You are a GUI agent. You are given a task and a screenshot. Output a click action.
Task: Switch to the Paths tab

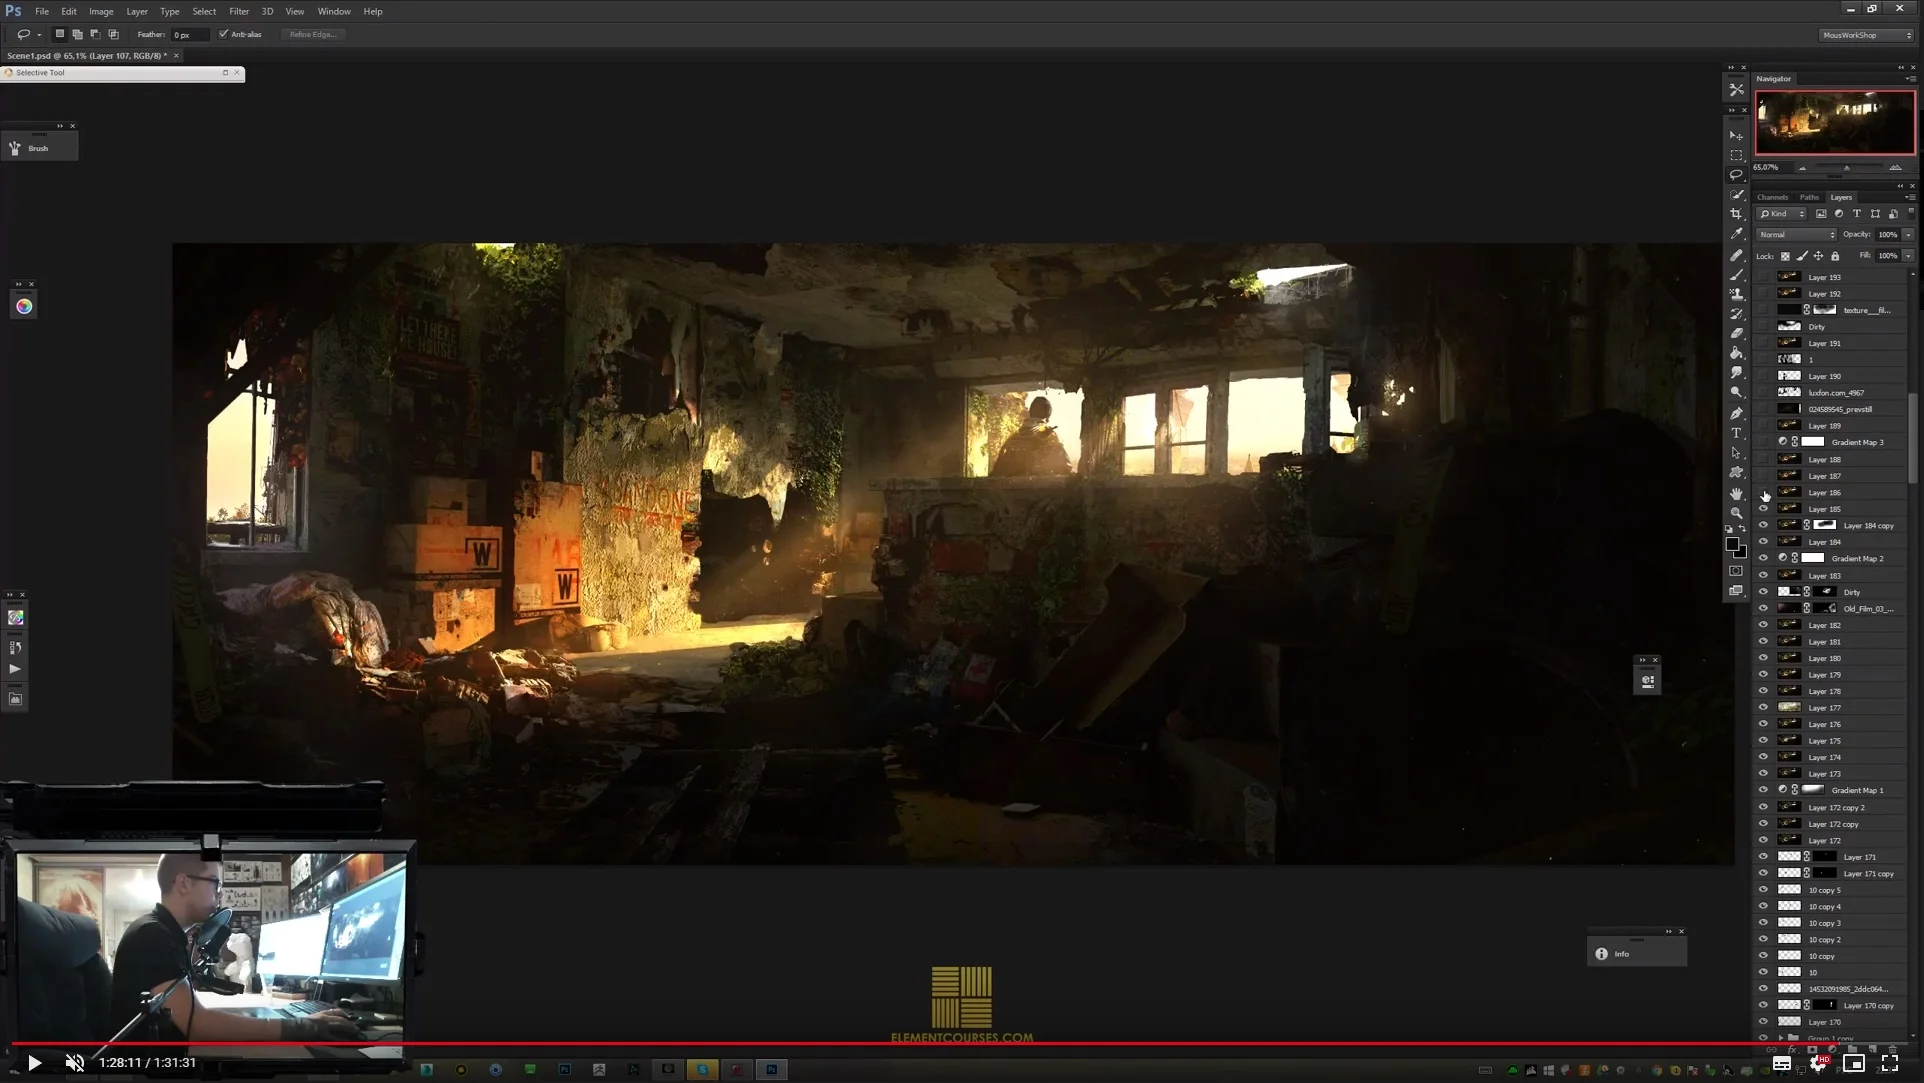tap(1809, 197)
